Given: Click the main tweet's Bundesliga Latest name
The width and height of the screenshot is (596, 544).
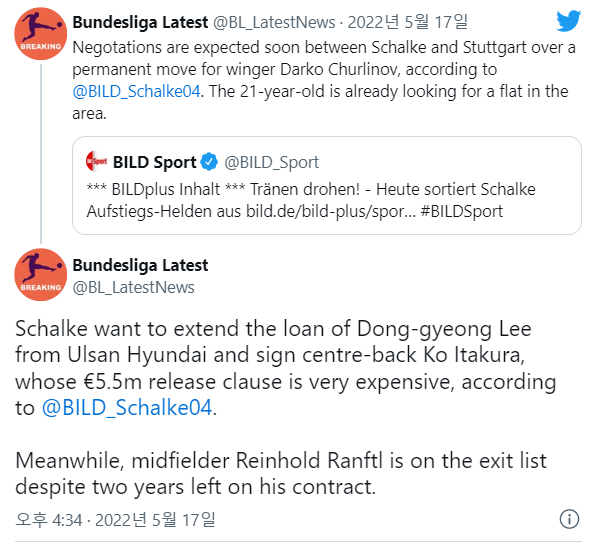Looking at the screenshot, I should [x=140, y=265].
